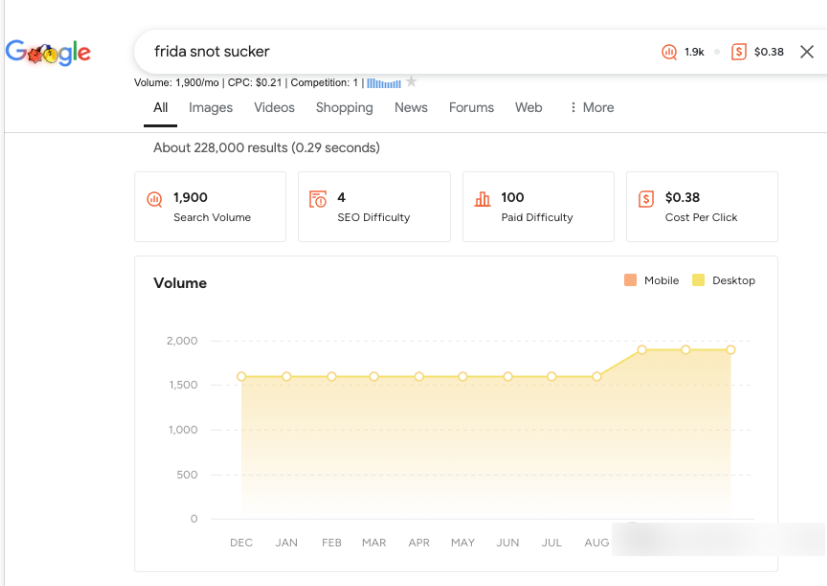Toggle the Desktop legend swatch

698,280
